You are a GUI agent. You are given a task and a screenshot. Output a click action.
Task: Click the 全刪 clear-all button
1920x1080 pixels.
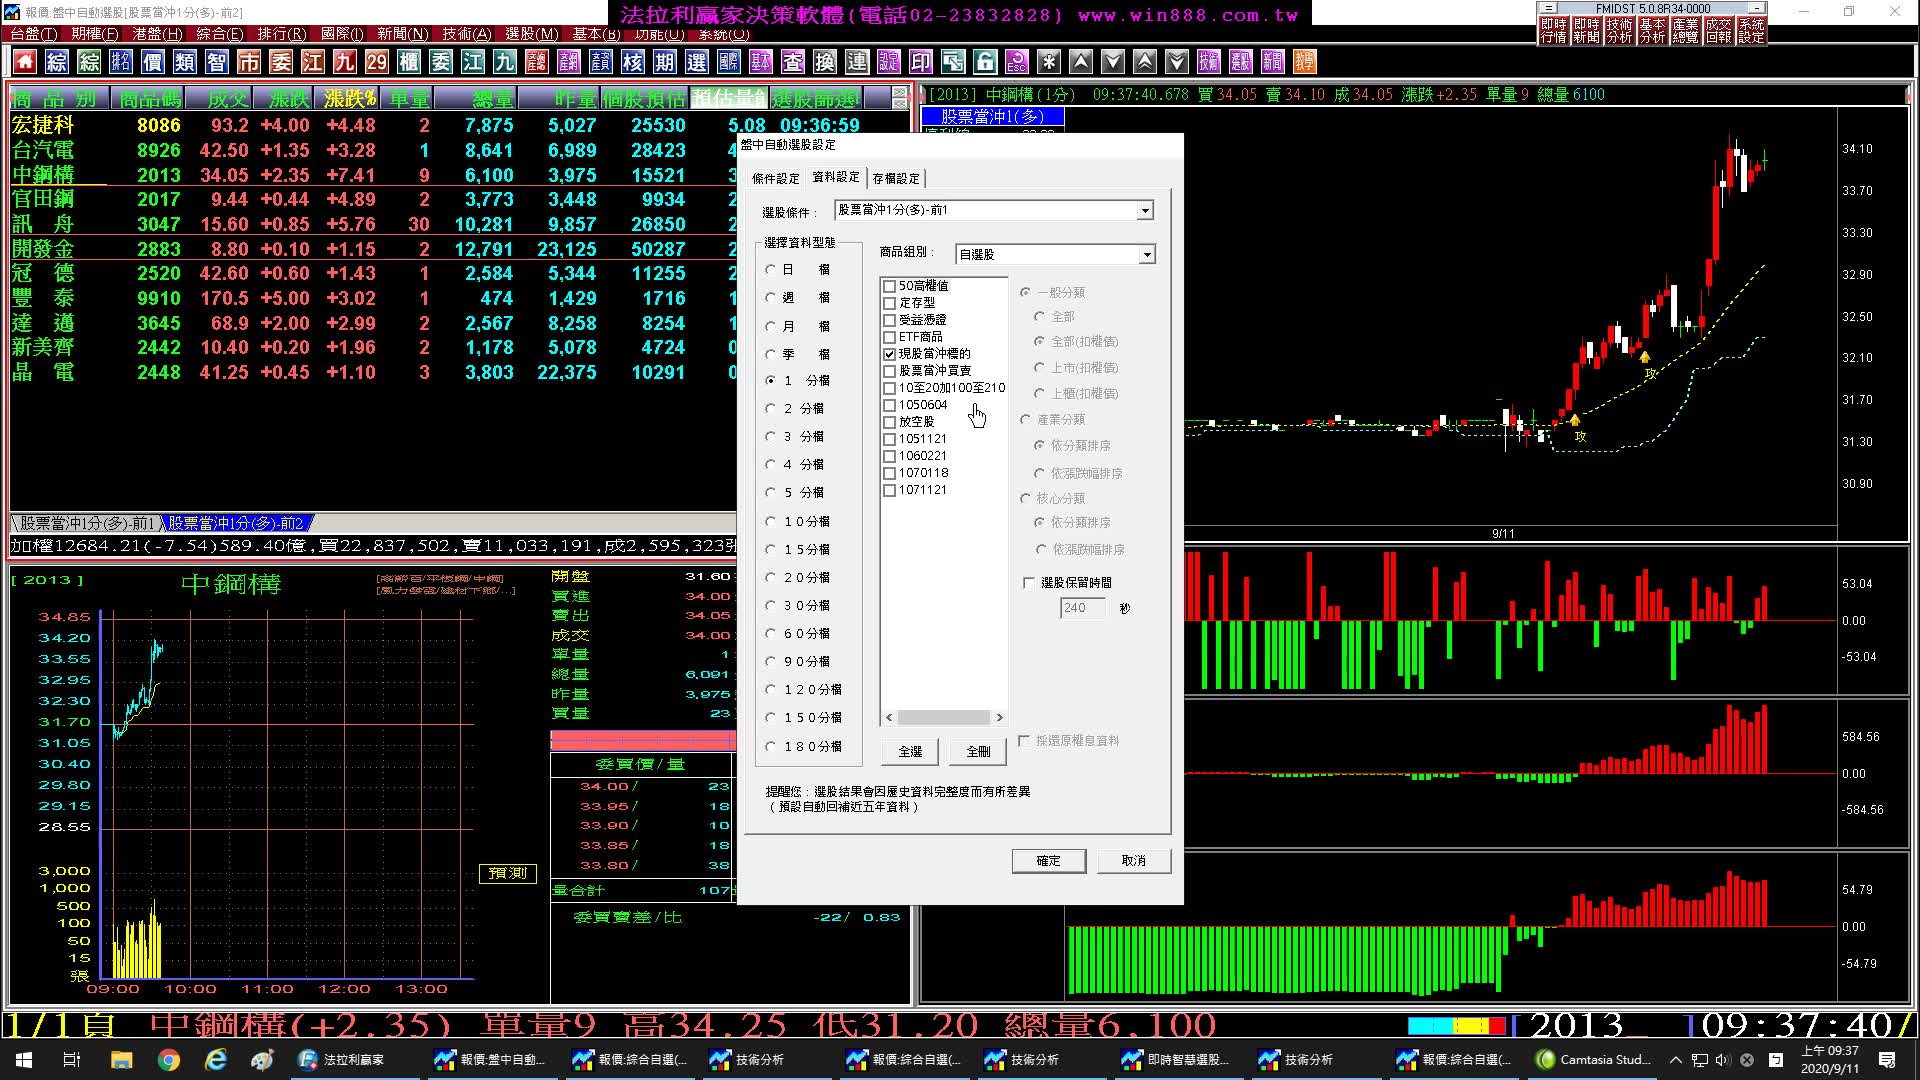pyautogui.click(x=978, y=751)
